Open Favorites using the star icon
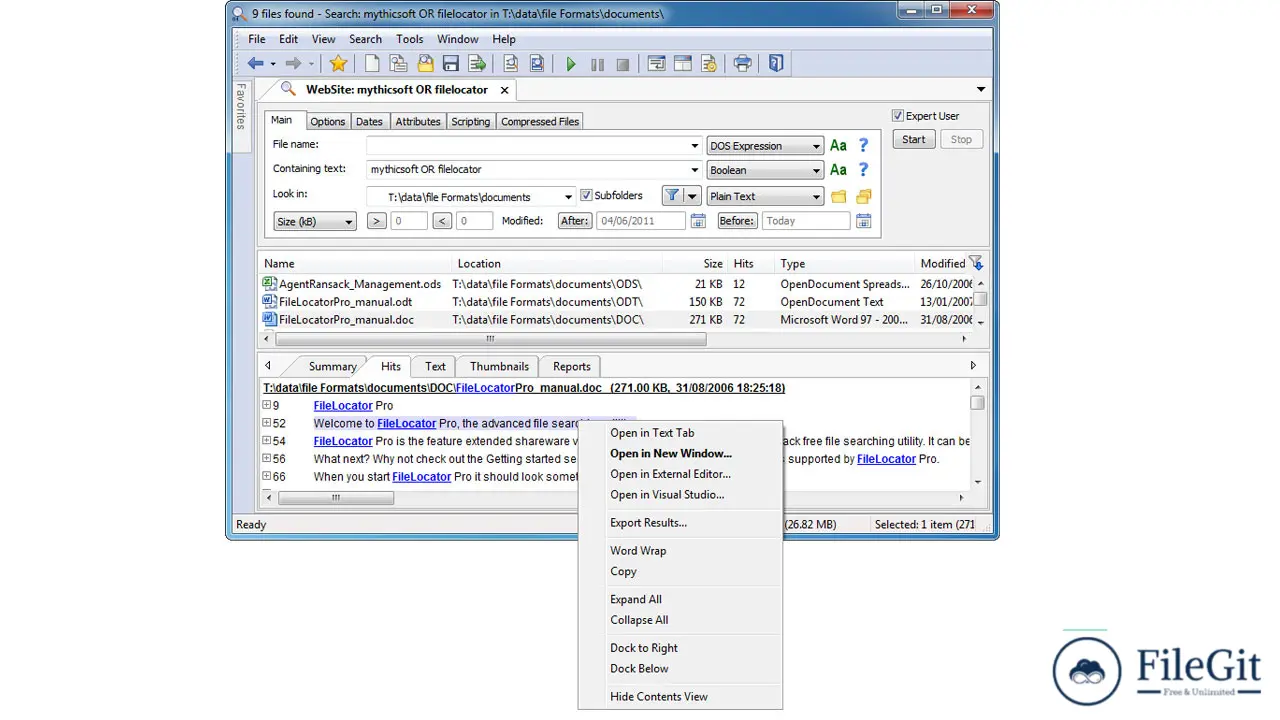 tap(338, 64)
